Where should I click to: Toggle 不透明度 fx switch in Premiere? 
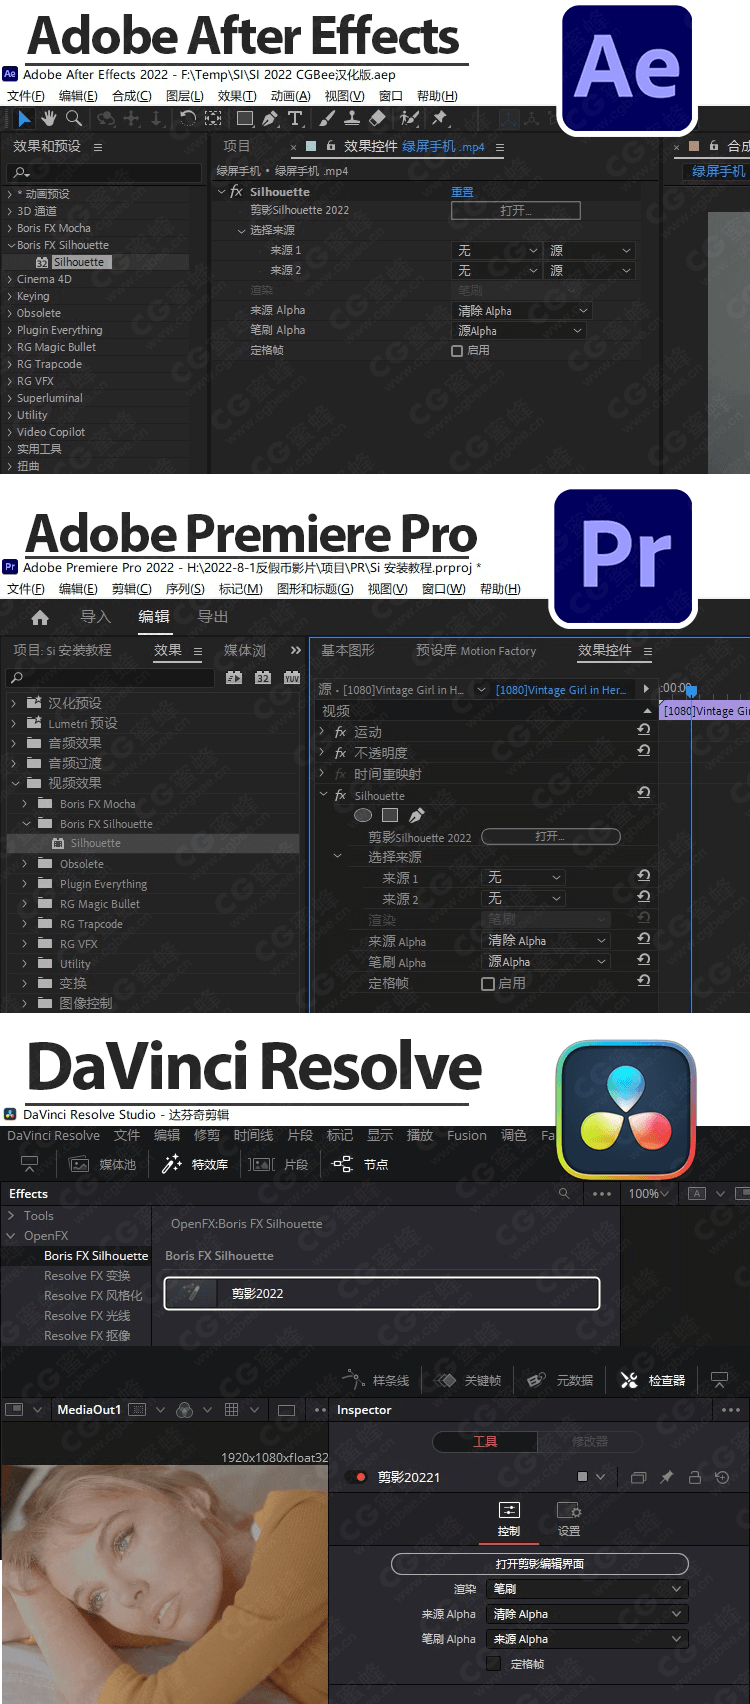point(340,753)
